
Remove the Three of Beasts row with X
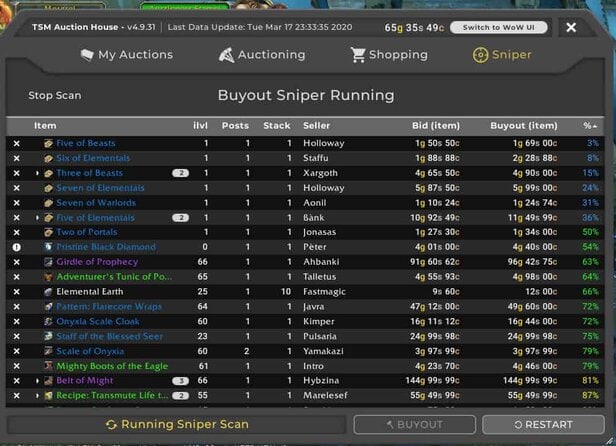coord(16,173)
